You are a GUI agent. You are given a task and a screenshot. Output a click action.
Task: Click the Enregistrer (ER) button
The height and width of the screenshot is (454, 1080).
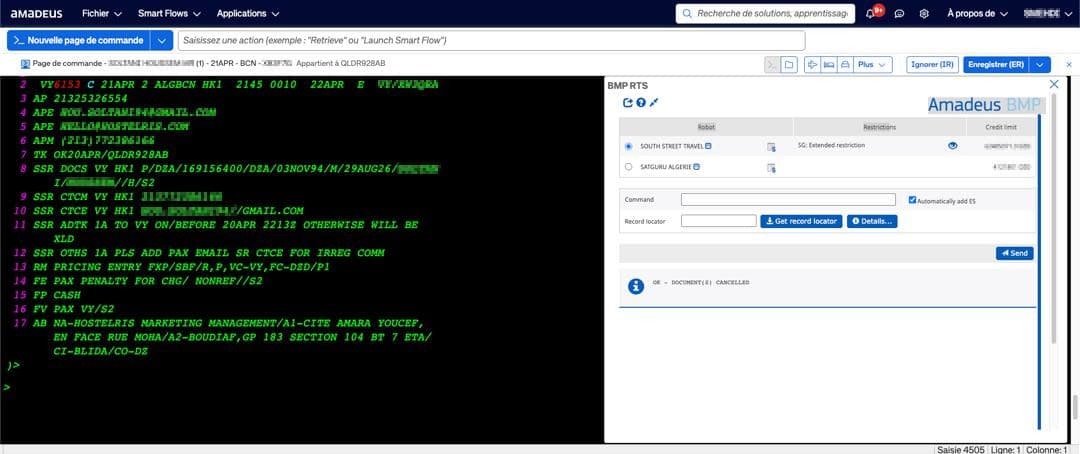997,64
